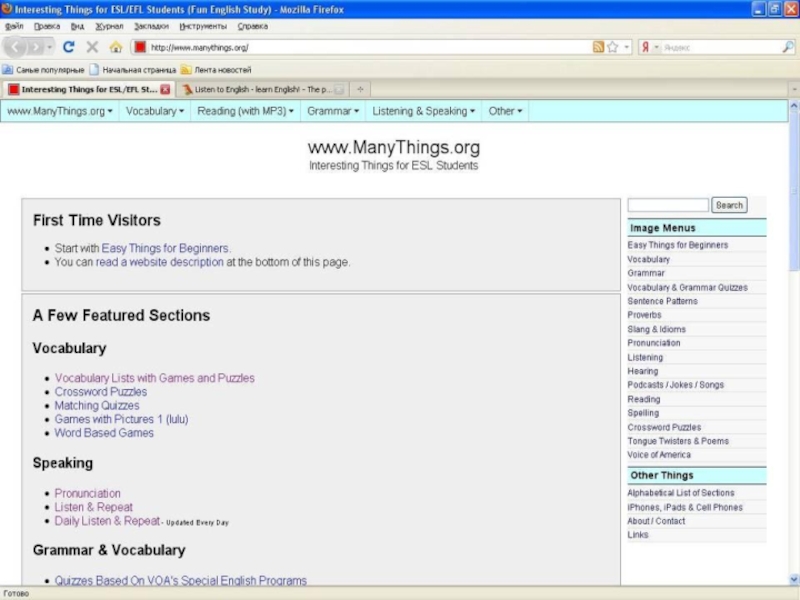Viewport: 800px width, 600px height.
Task: Open the back history dropdown arrow
Action: [x=49, y=47]
